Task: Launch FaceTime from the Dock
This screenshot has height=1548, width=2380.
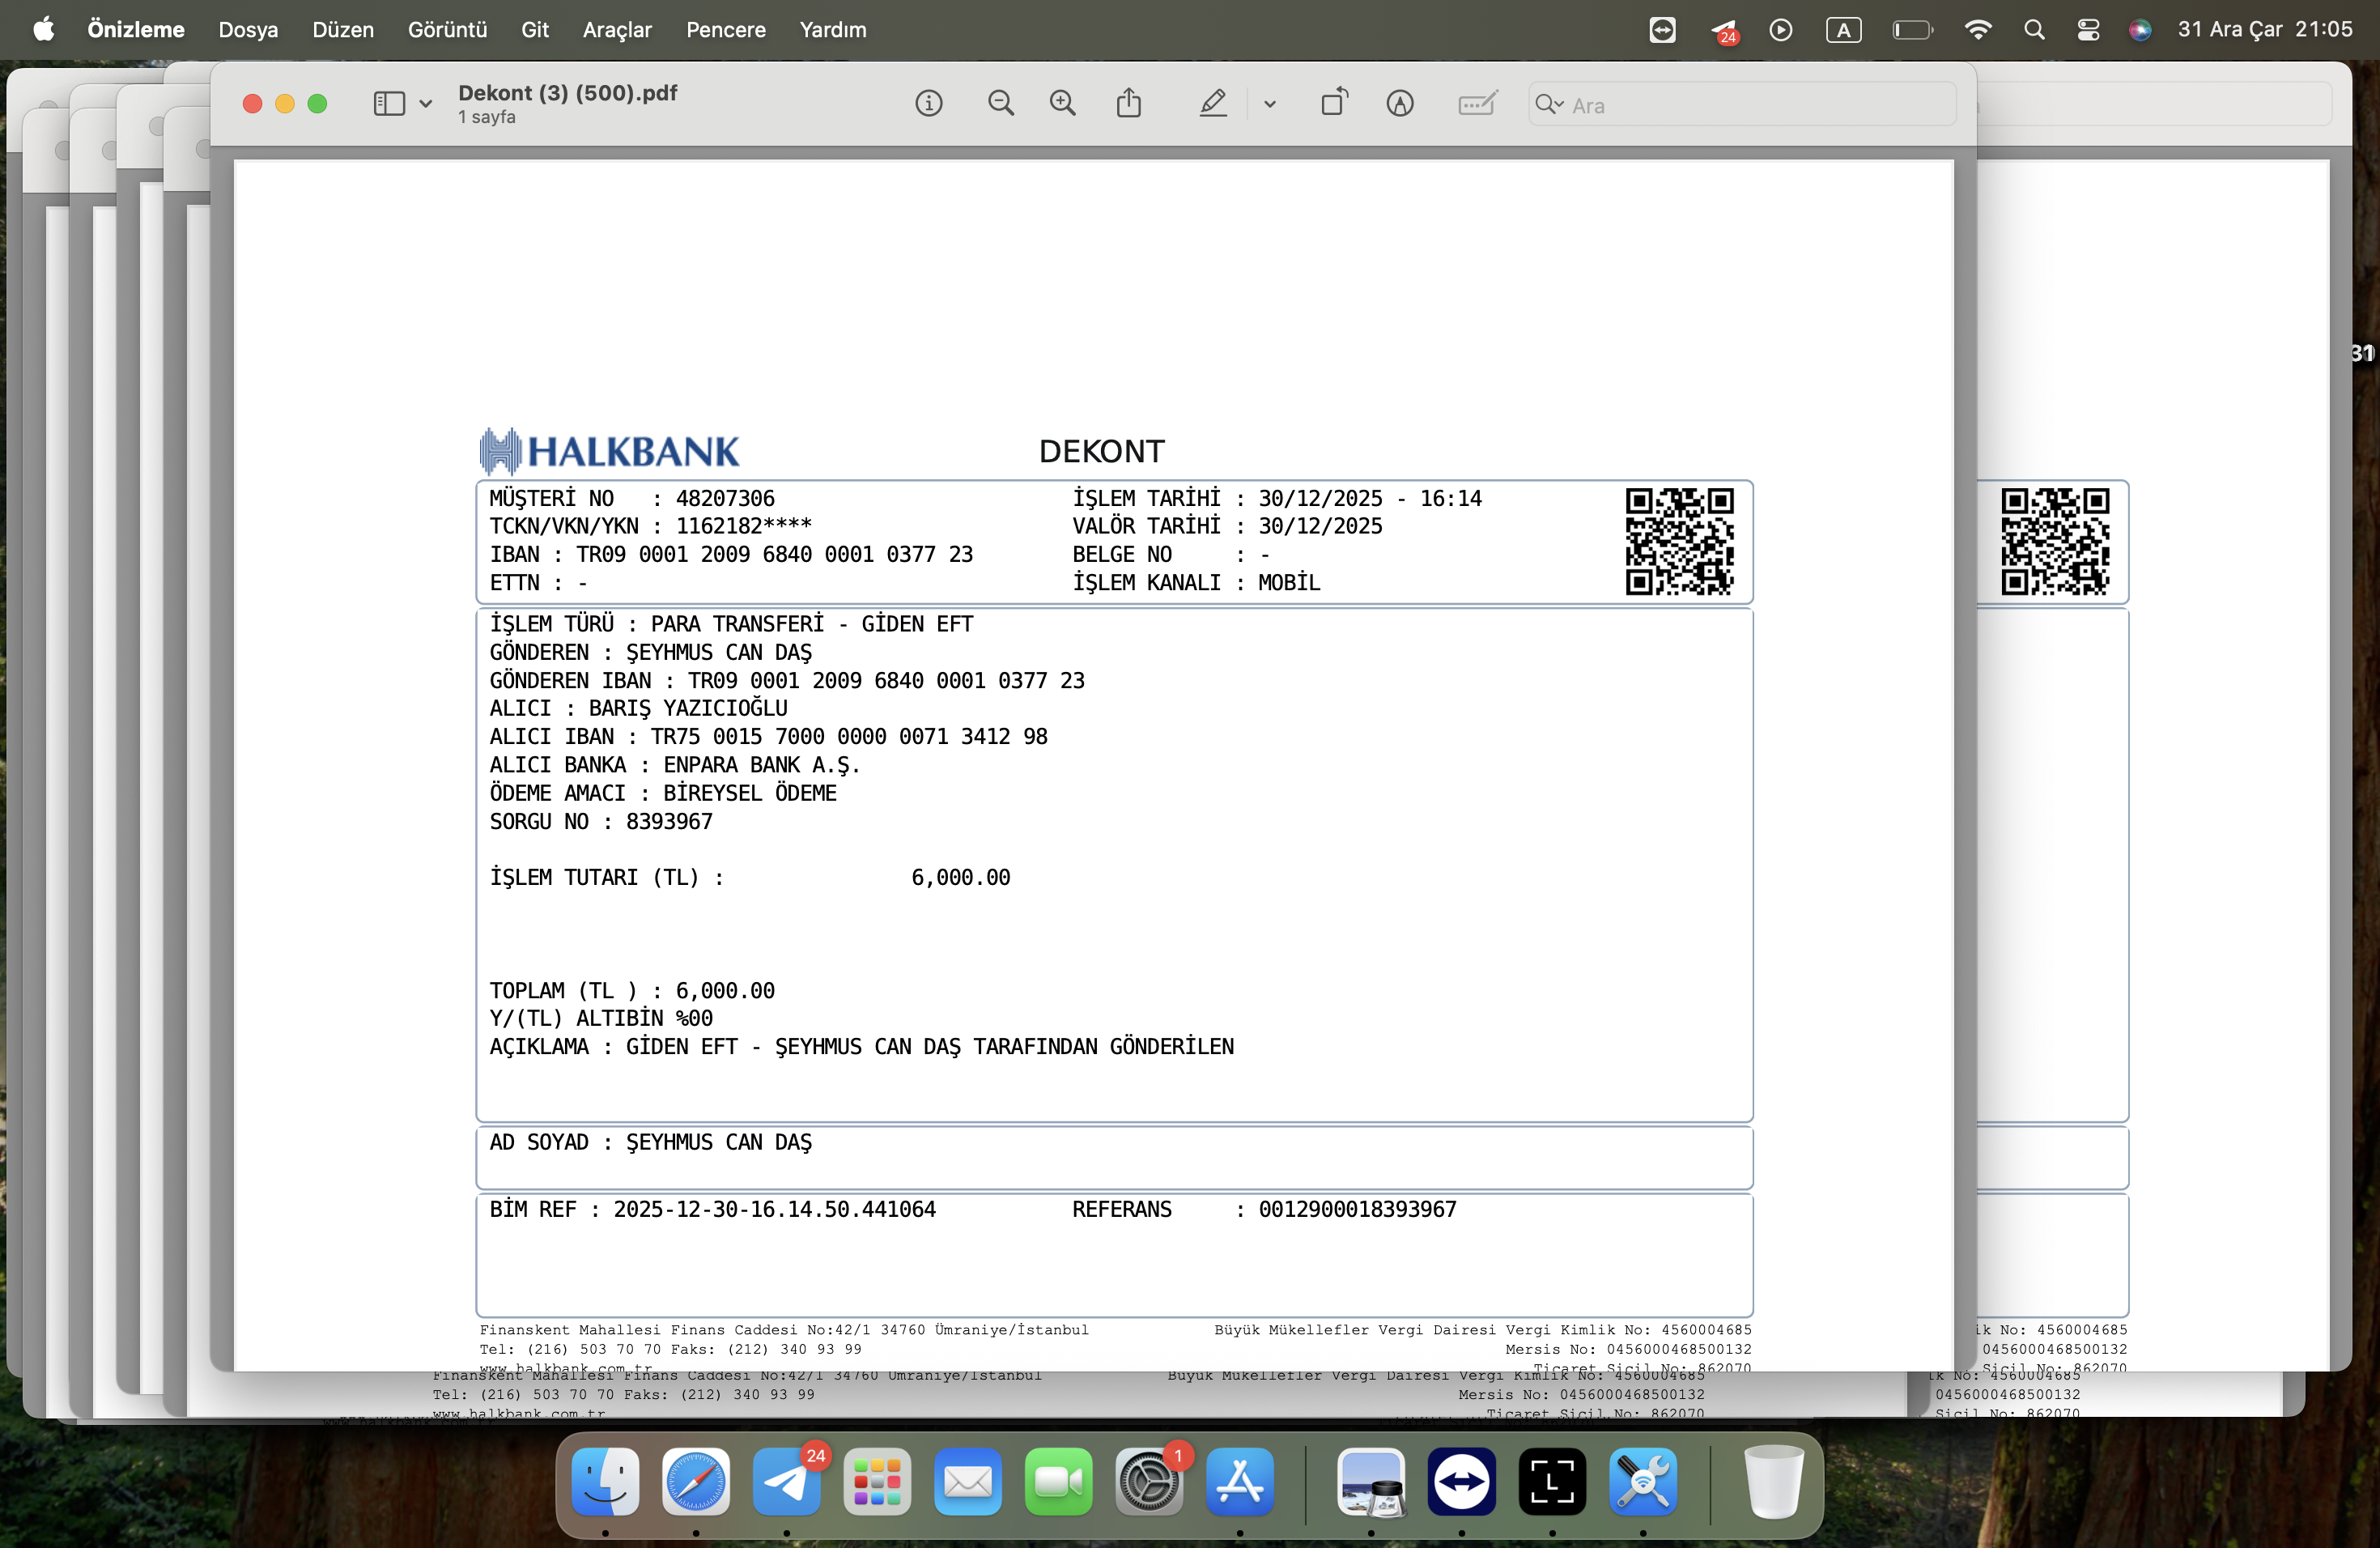Action: [1059, 1481]
